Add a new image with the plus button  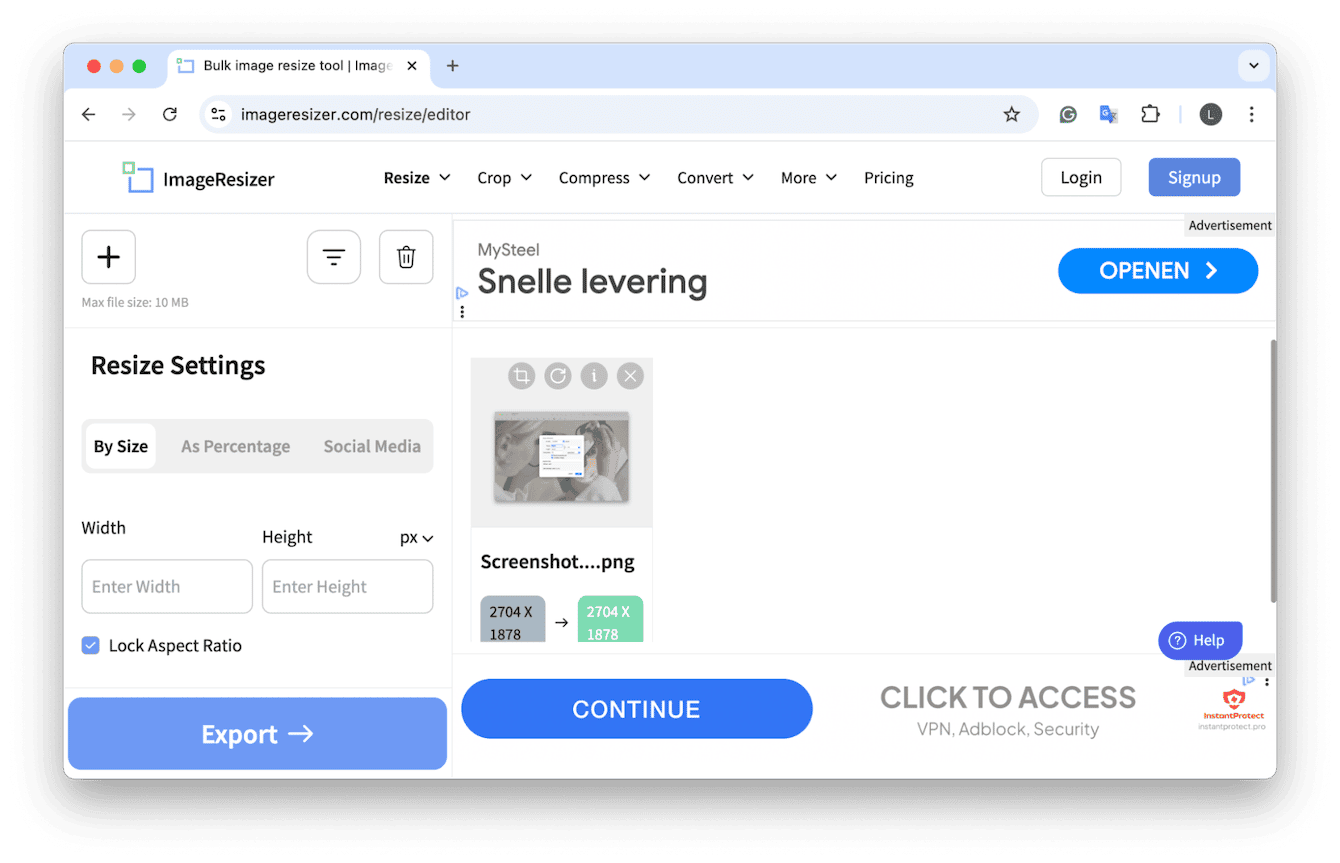coord(108,256)
